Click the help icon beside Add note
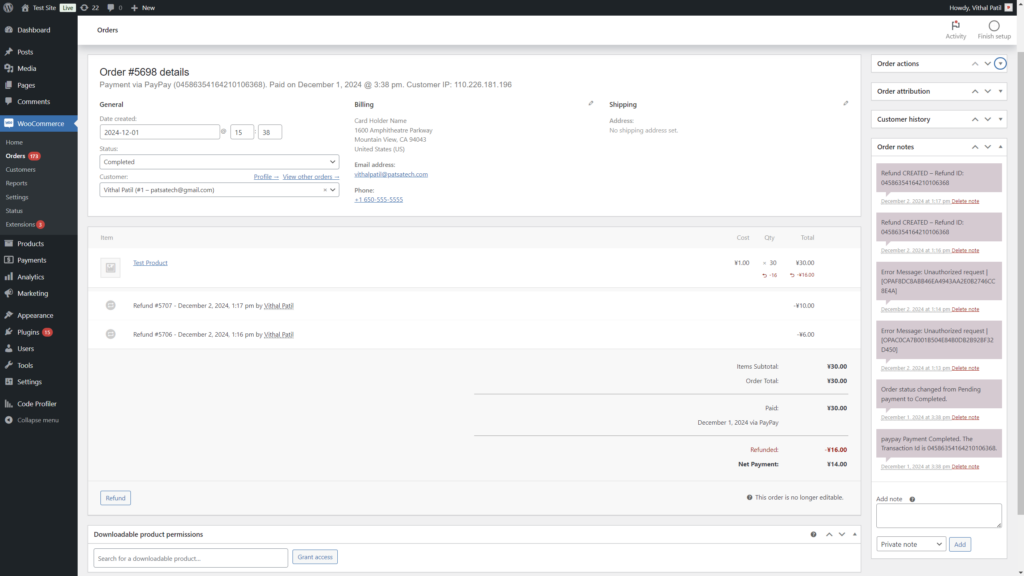Screen dimensions: 1024x576 (912, 499)
